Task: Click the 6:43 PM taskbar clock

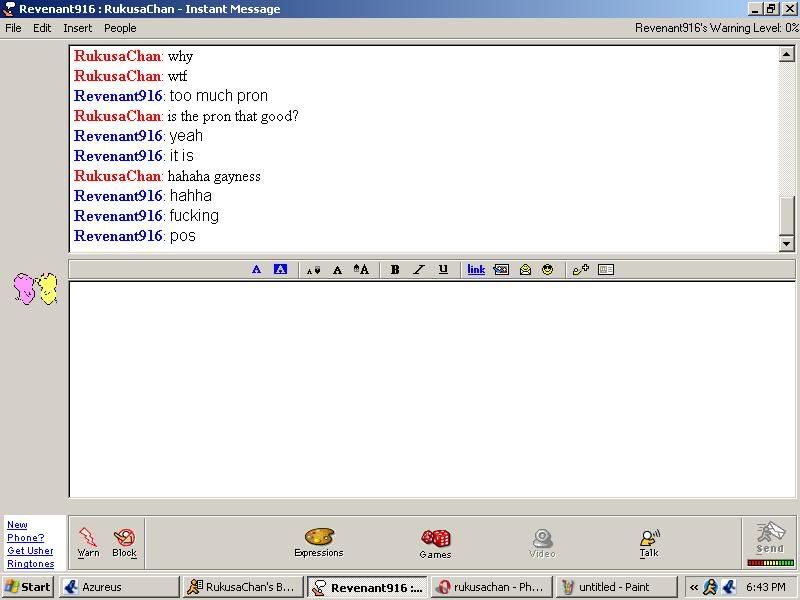Action: tap(766, 587)
